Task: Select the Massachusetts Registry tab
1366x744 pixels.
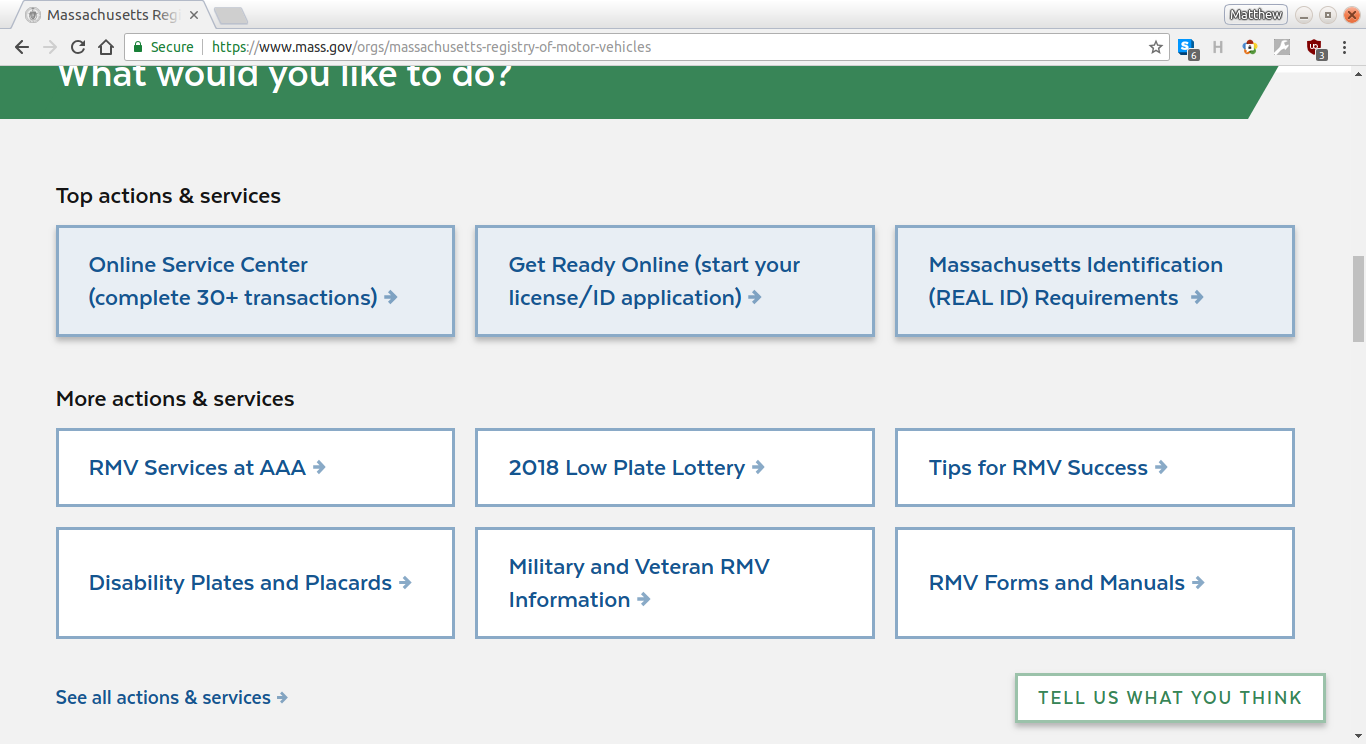Action: (111, 15)
